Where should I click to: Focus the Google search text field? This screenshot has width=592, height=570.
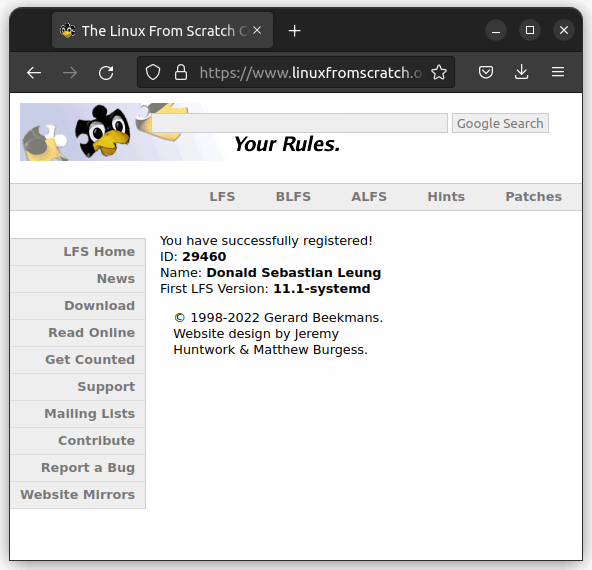pos(299,123)
